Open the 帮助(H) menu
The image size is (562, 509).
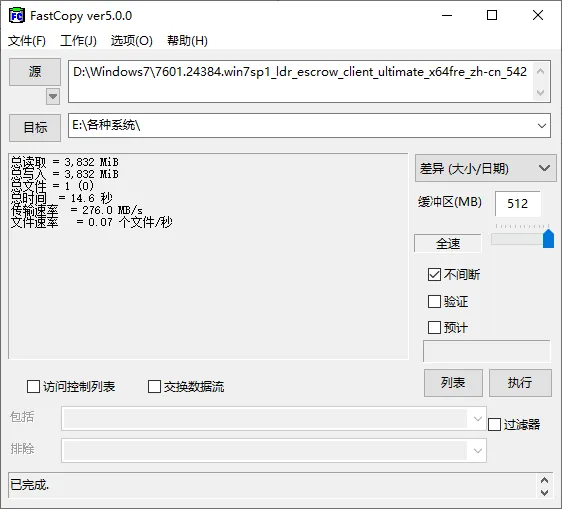tap(187, 41)
